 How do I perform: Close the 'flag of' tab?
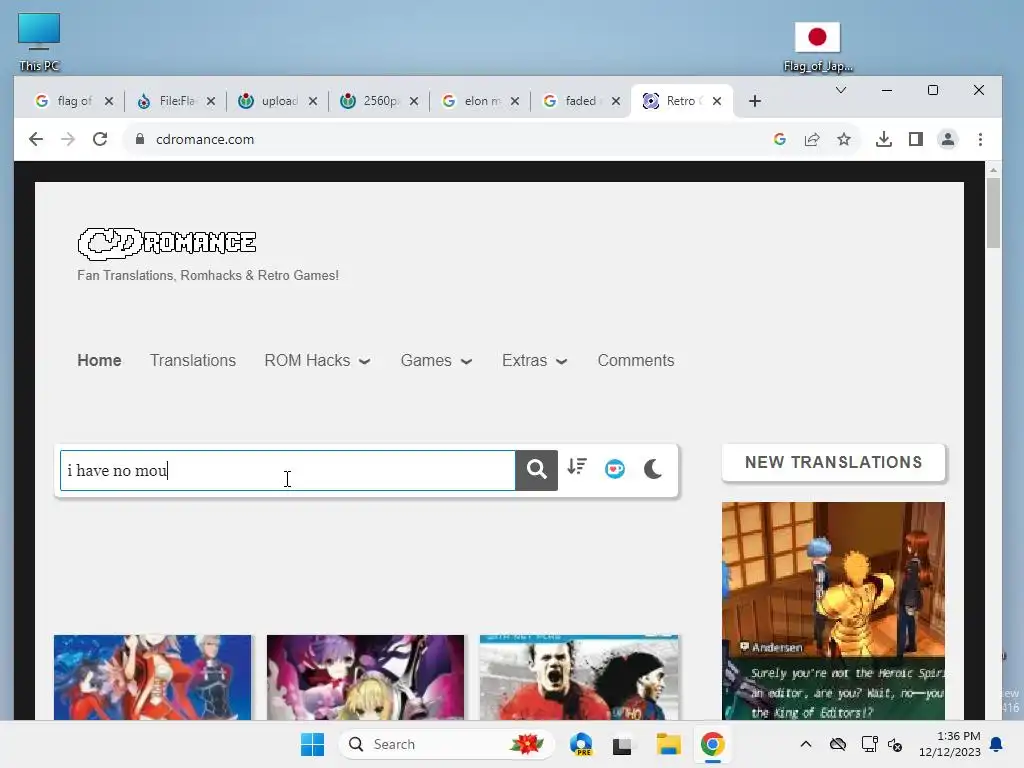[109, 101]
